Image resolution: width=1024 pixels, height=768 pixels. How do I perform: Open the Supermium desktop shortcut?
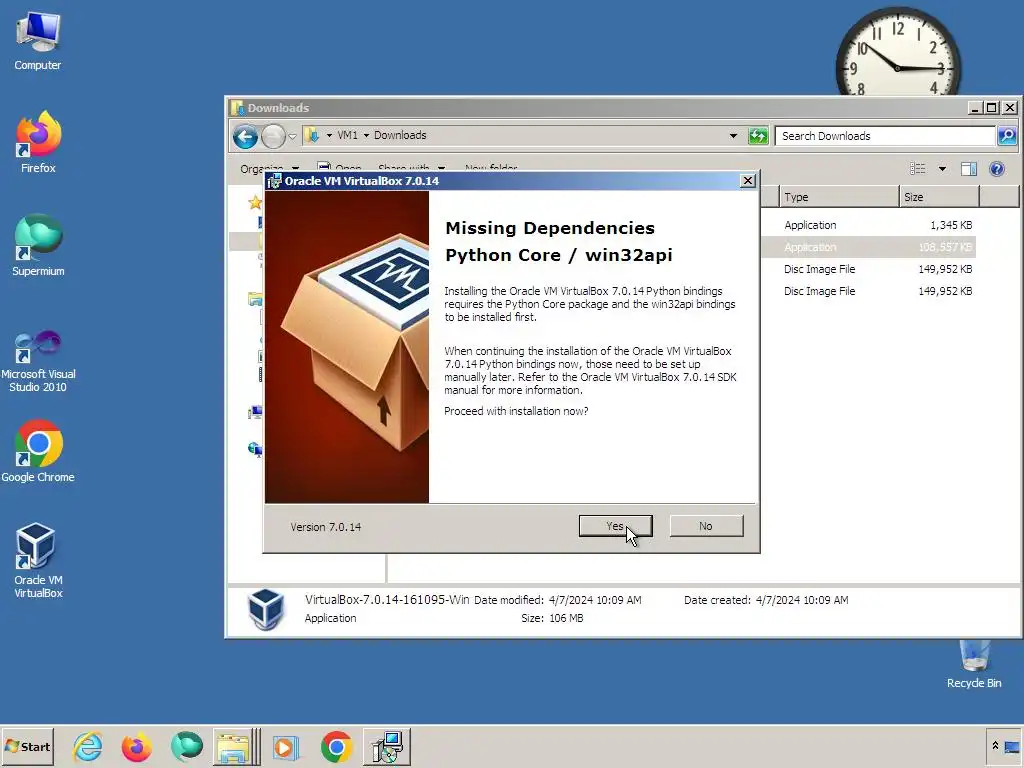point(38,245)
